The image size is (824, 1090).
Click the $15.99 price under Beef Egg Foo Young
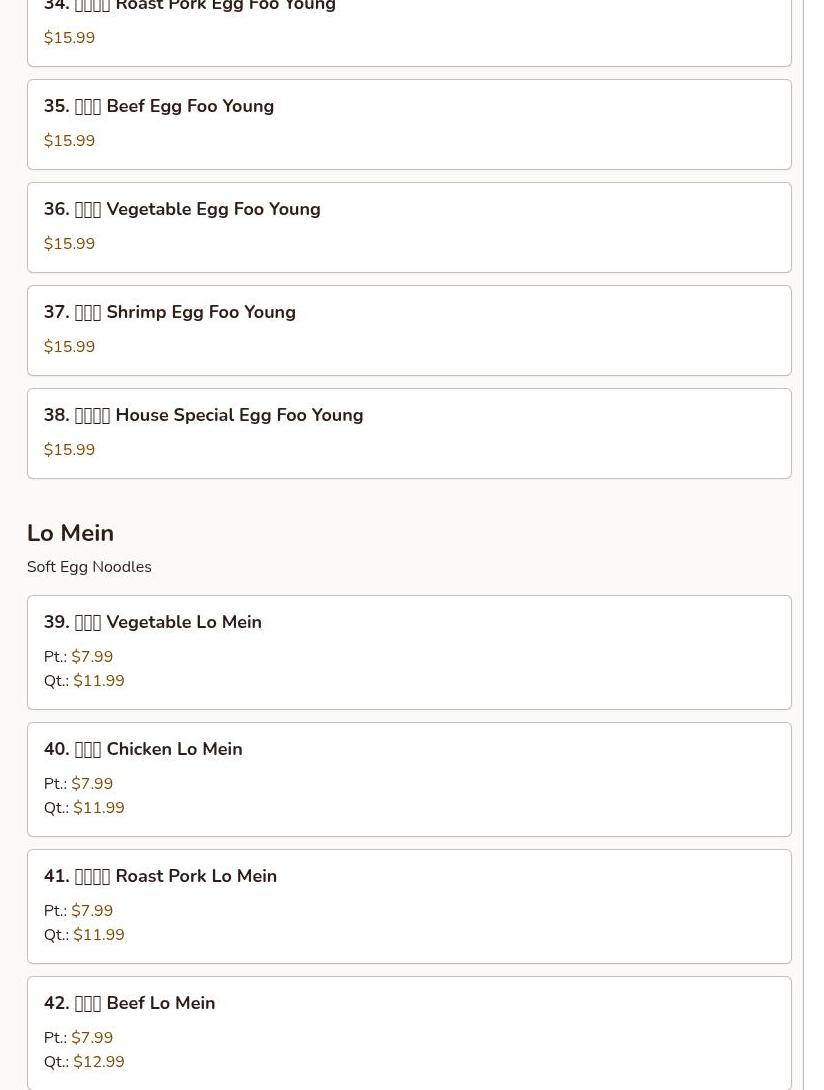click(x=70, y=140)
